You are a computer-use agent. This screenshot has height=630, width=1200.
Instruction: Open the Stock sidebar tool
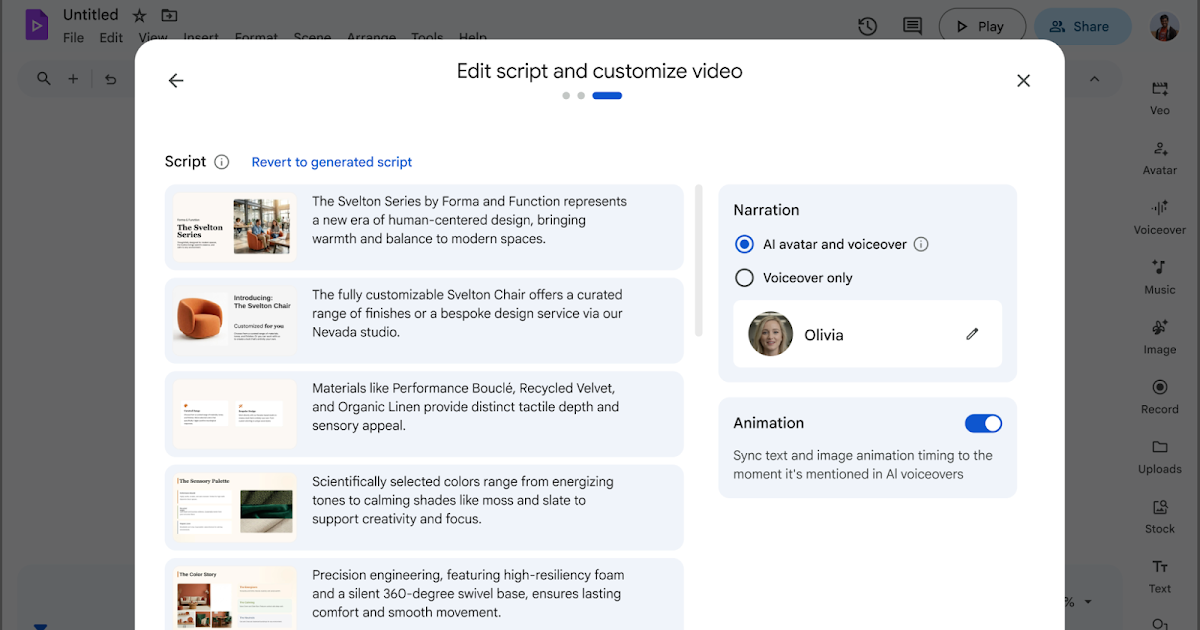click(1160, 517)
